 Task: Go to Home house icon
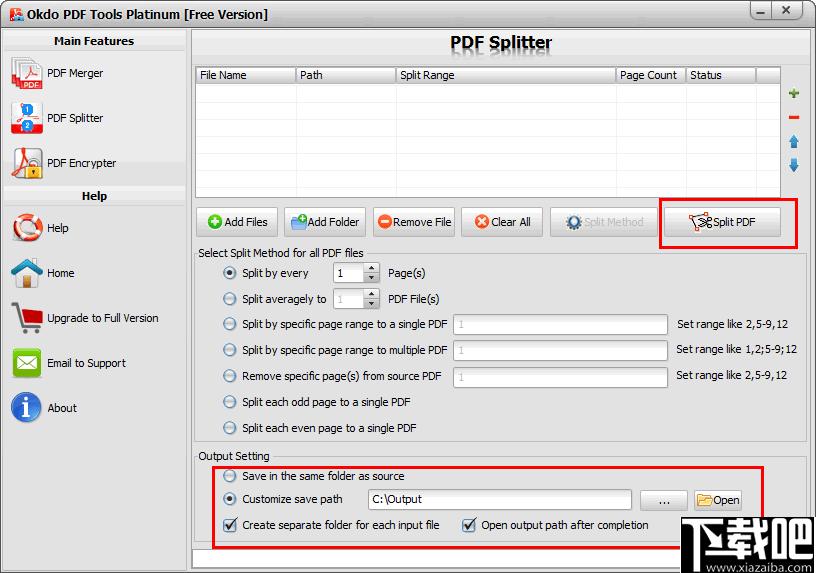tap(27, 273)
